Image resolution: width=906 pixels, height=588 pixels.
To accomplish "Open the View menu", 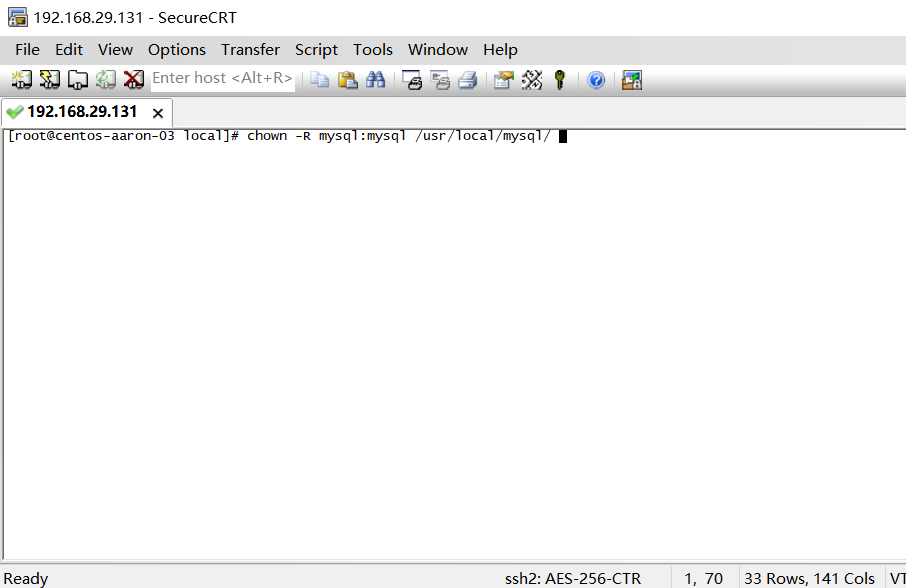I will pos(116,50).
